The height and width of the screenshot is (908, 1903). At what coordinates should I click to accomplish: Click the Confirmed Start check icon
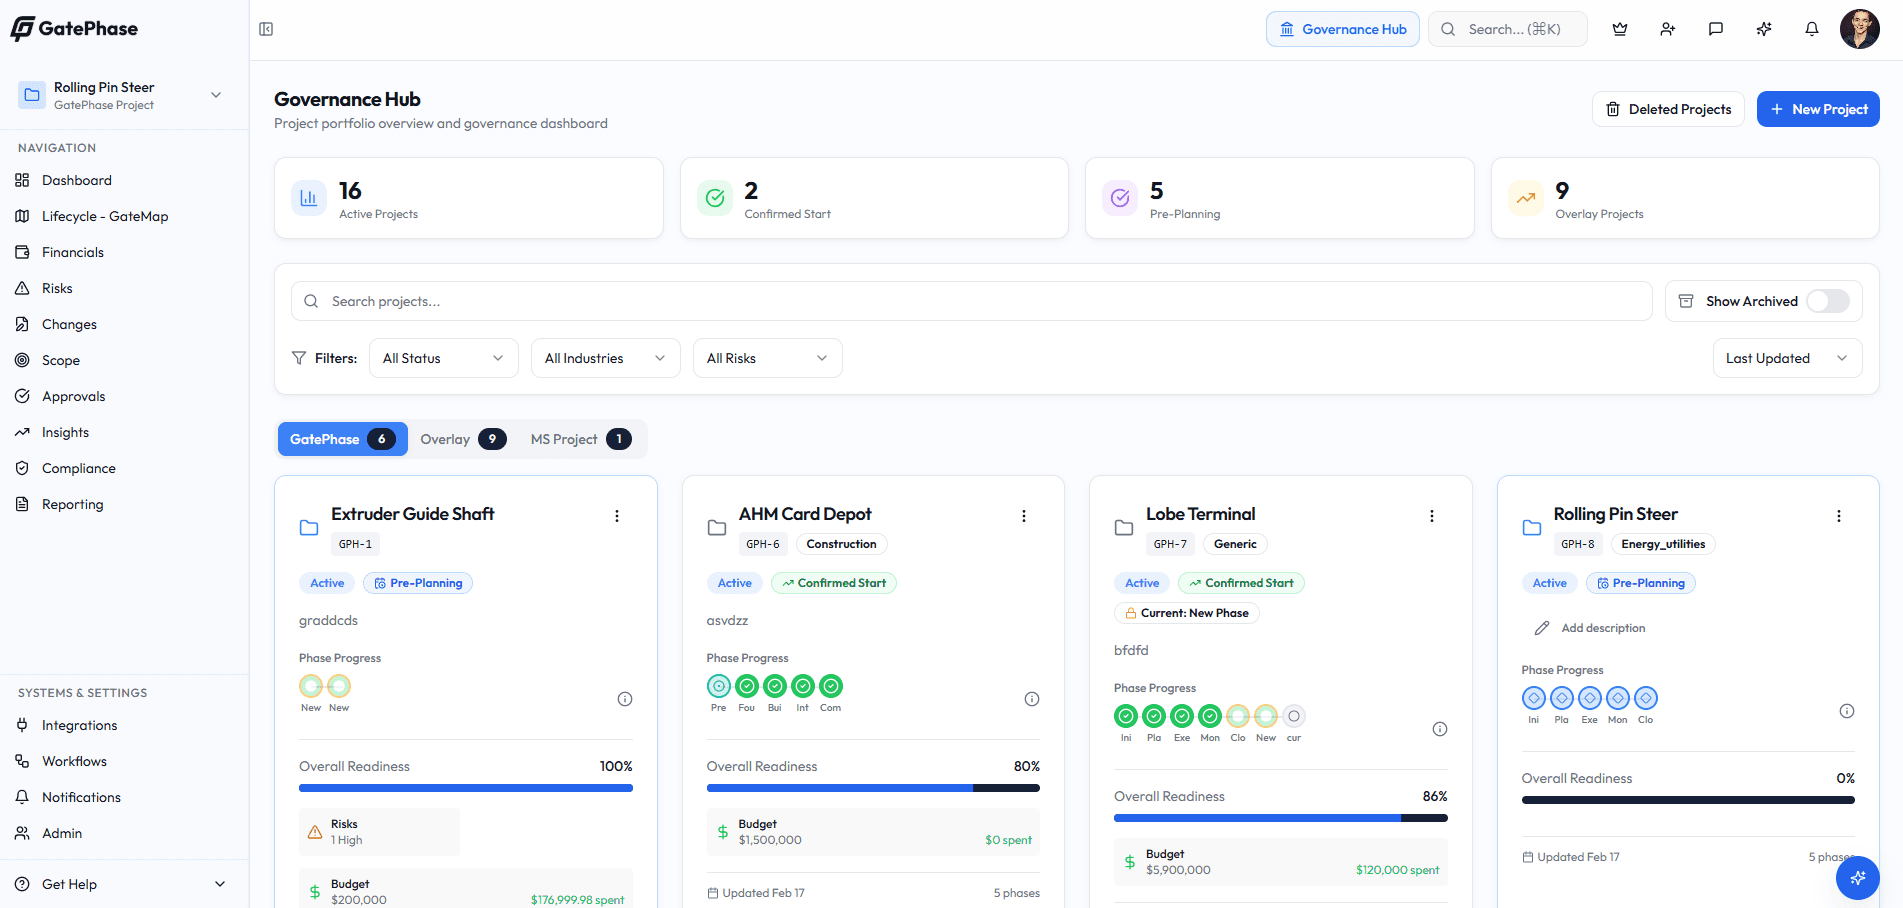pos(715,198)
